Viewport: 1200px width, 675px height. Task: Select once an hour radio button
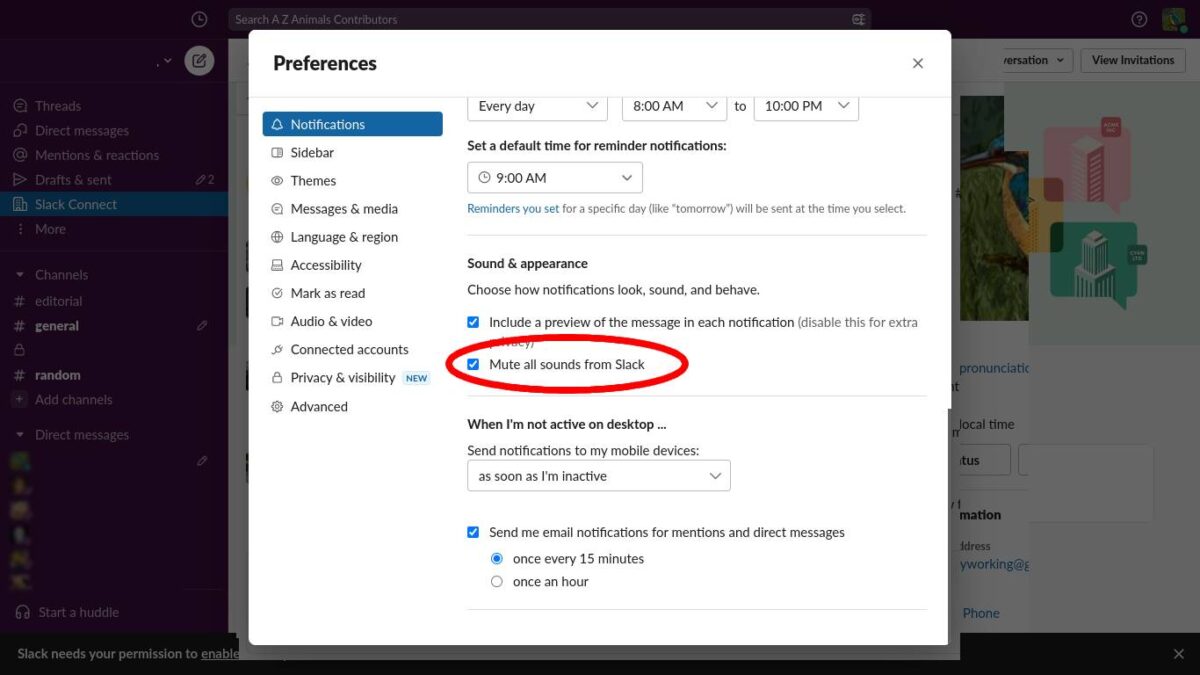(x=497, y=581)
